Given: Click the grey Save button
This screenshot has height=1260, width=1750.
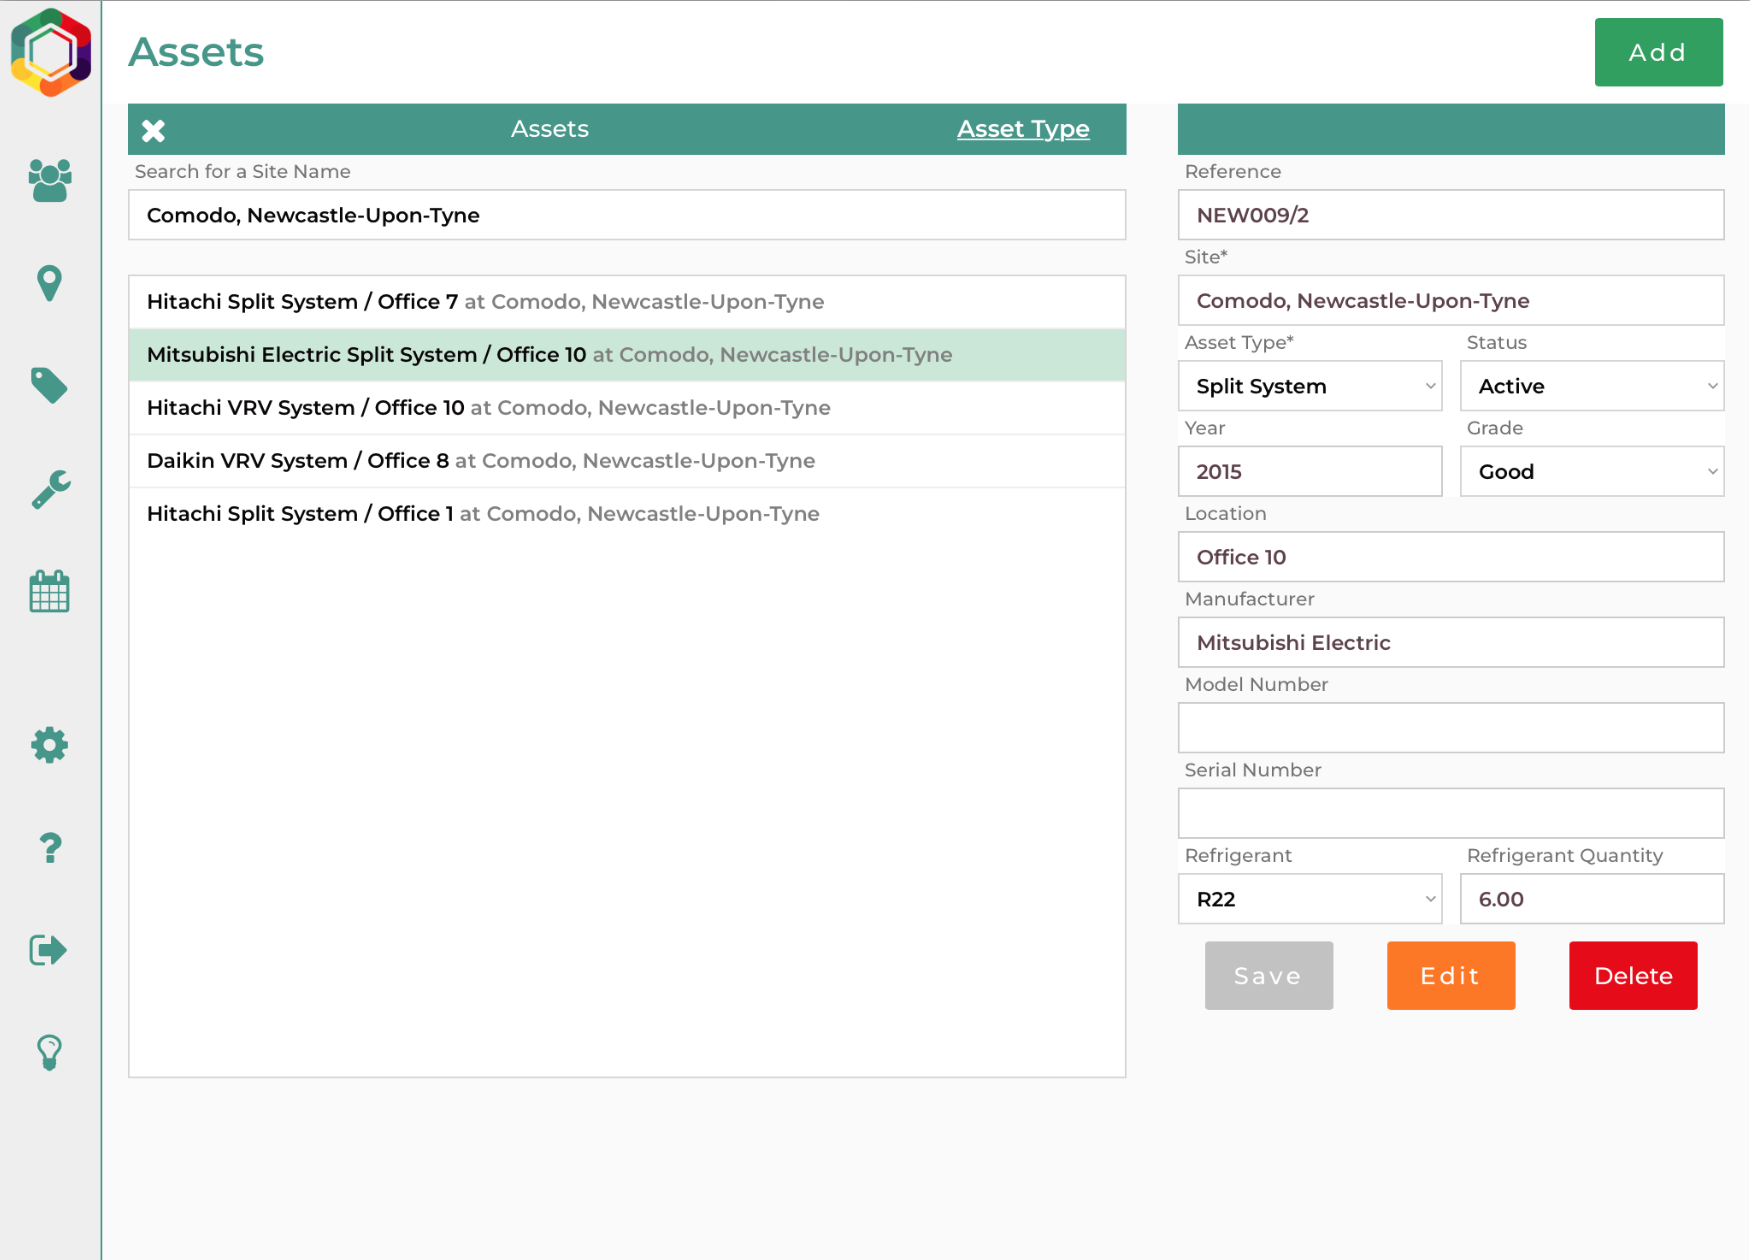Looking at the screenshot, I should 1268,975.
